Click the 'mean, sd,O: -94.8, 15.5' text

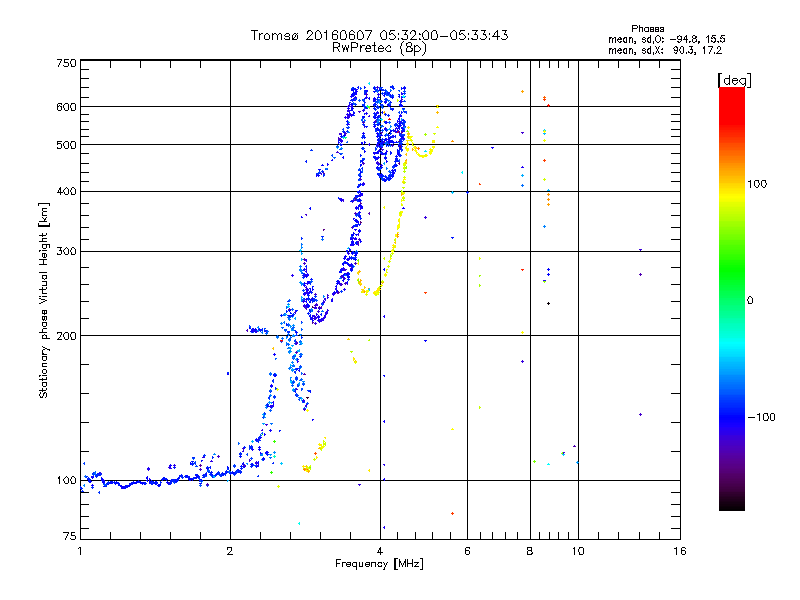pyautogui.click(x=667, y=39)
